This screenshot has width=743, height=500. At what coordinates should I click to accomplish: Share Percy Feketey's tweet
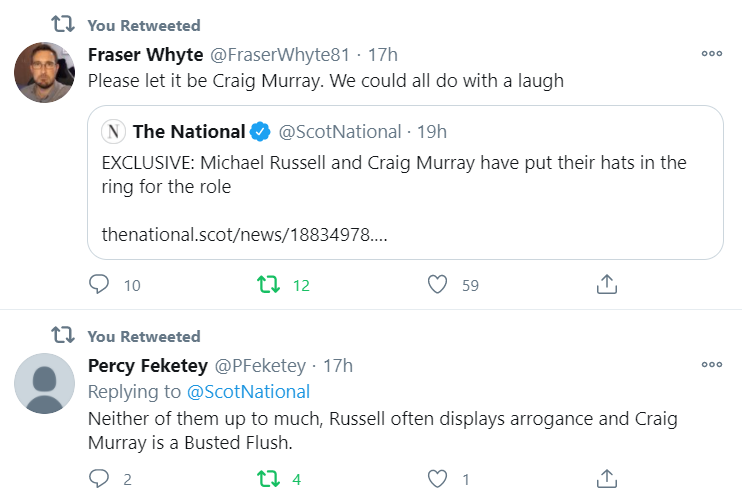click(x=606, y=478)
